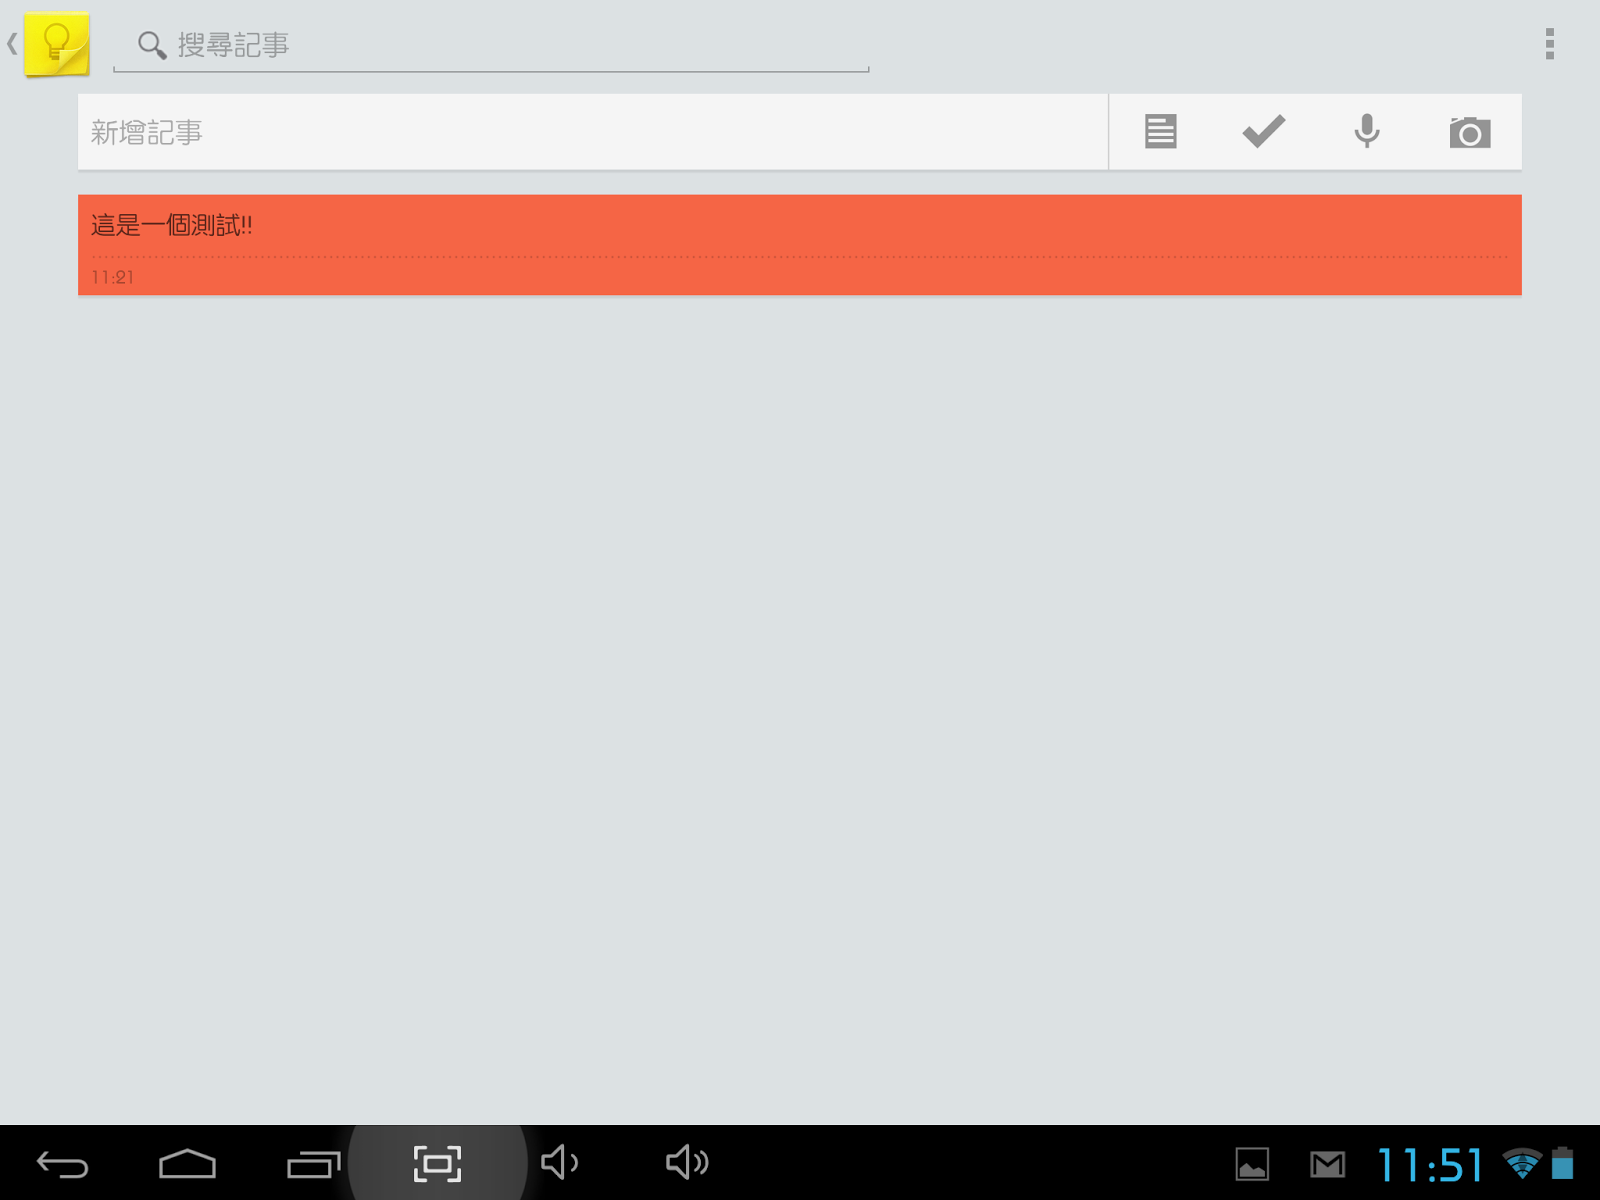Tap the Android home button
The height and width of the screenshot is (1200, 1600).
coord(187,1164)
